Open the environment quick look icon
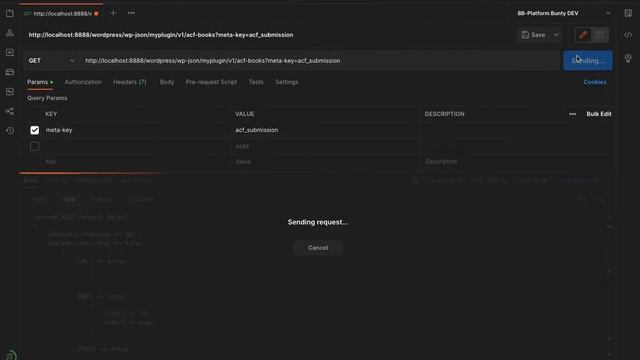Screen dimensions: 640x360 click(x=628, y=13)
